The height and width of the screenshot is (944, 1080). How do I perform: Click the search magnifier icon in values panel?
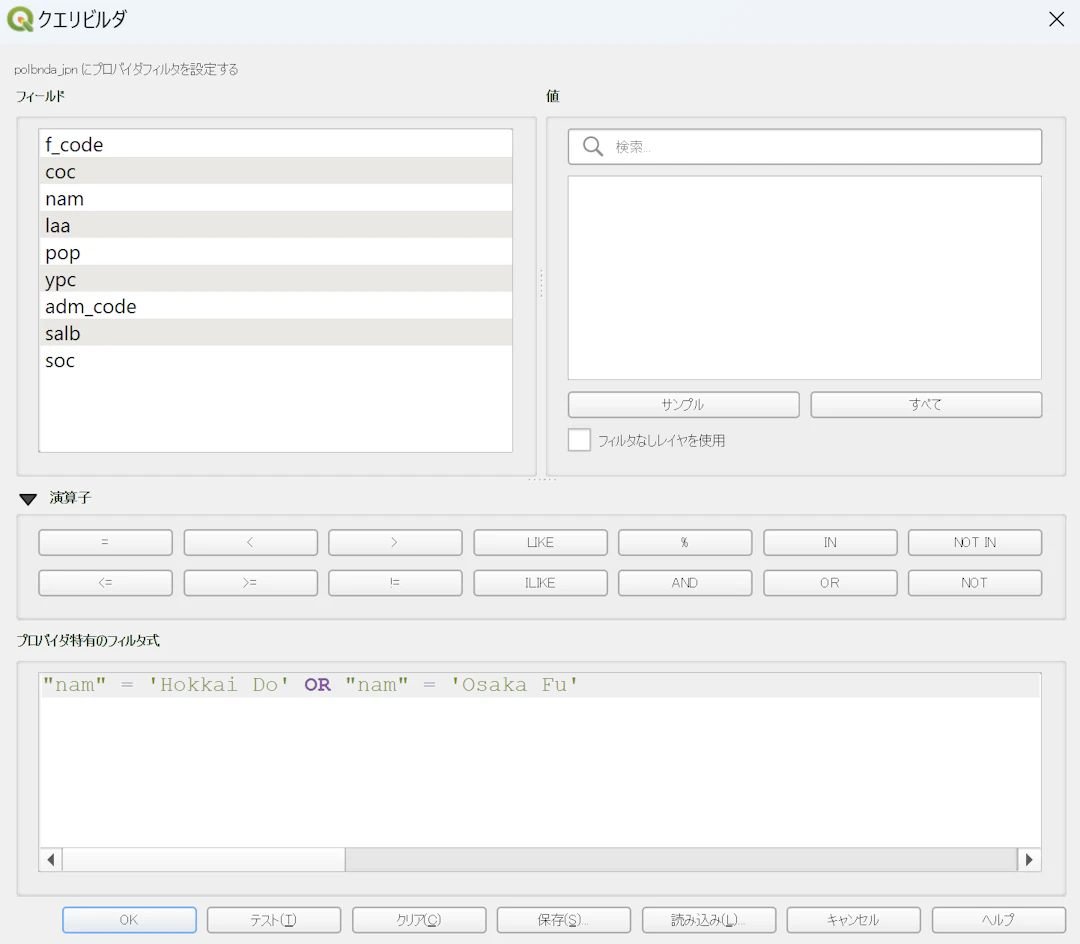point(592,146)
